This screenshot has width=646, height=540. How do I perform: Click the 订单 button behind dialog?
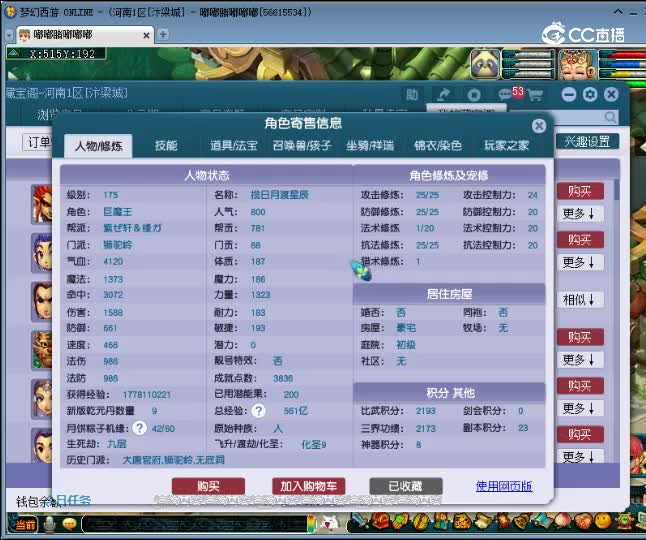[x=38, y=142]
